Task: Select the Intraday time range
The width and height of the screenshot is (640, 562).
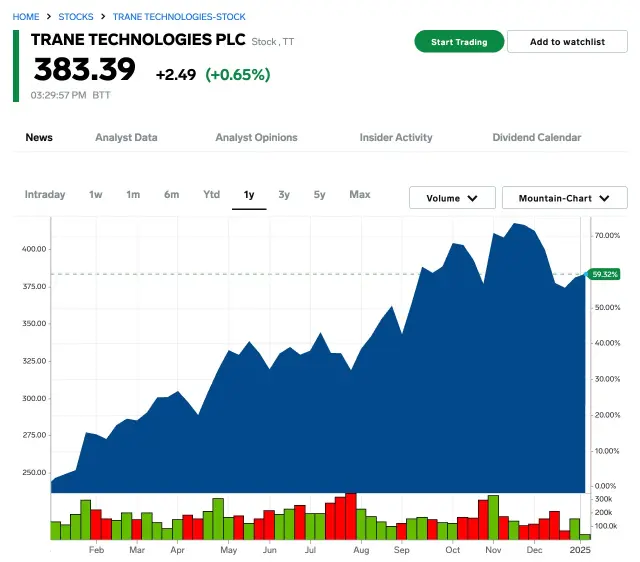Action: 45,194
